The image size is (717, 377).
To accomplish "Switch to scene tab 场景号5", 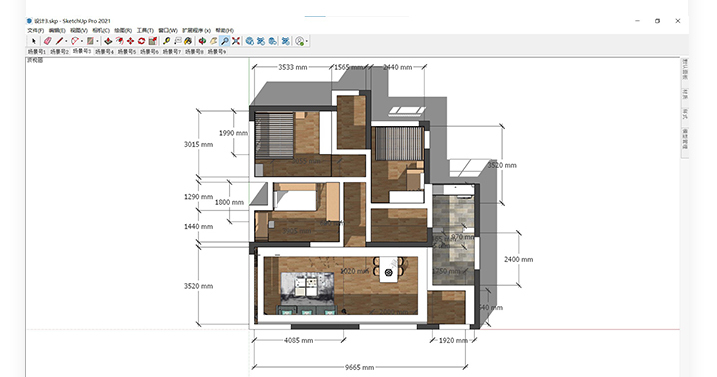I will point(127,52).
